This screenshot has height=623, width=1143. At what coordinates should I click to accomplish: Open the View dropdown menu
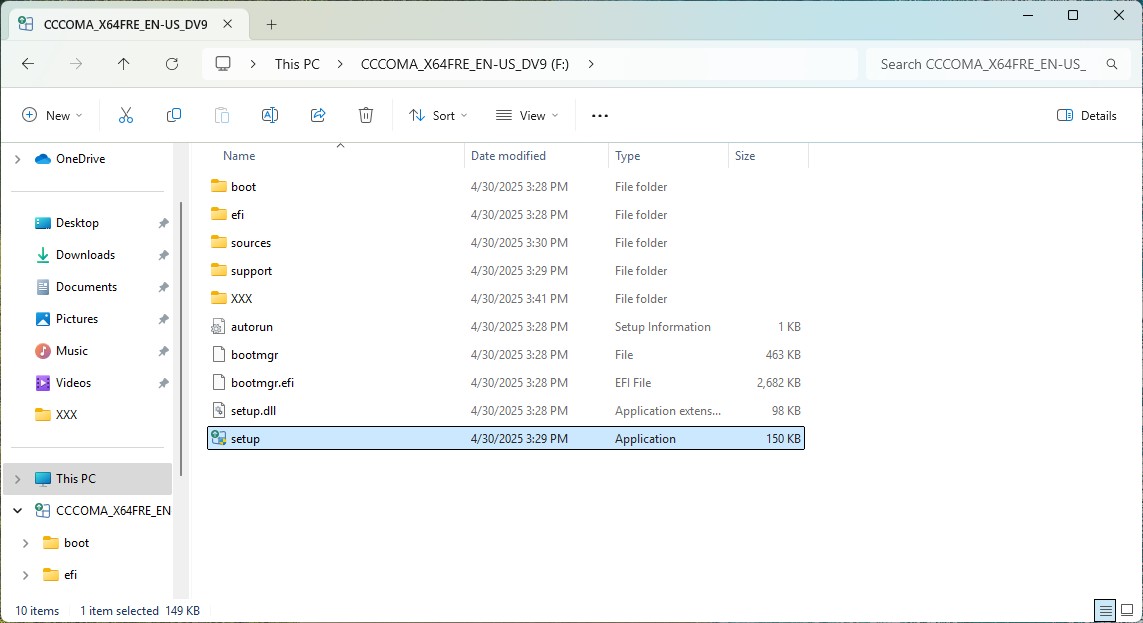(527, 115)
